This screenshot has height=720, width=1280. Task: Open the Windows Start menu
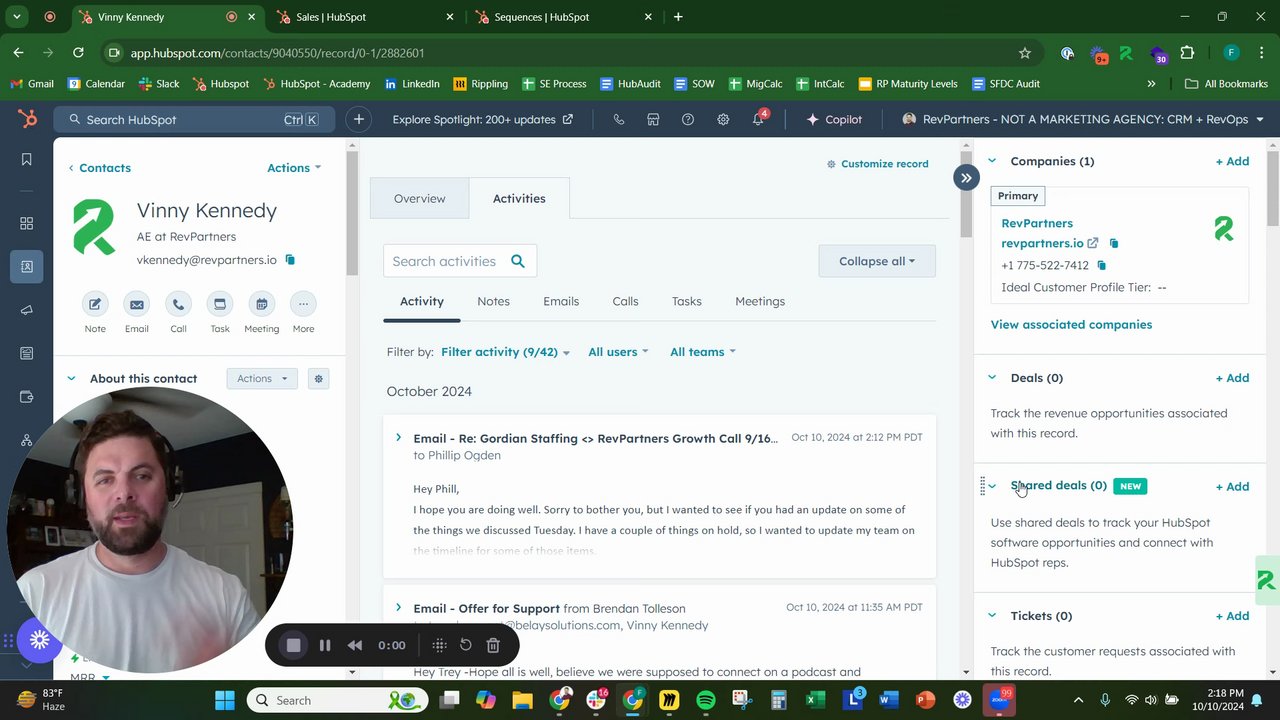click(224, 700)
